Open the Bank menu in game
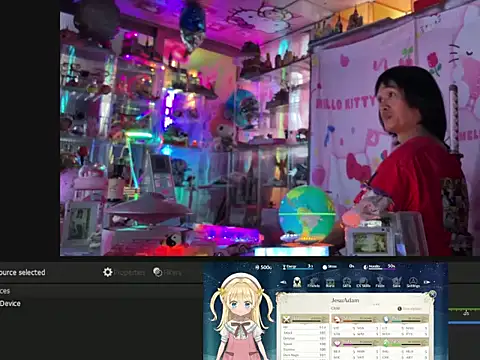The height and width of the screenshot is (360, 480). tap(330, 283)
